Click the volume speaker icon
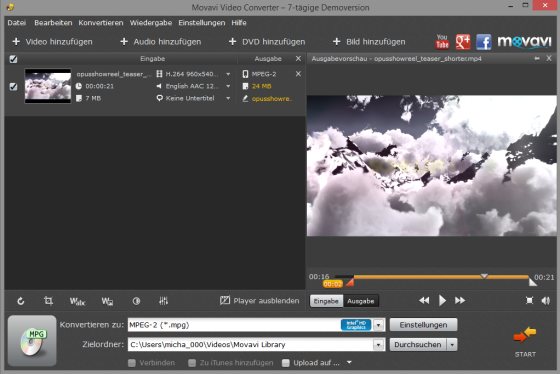 [x=546, y=301]
